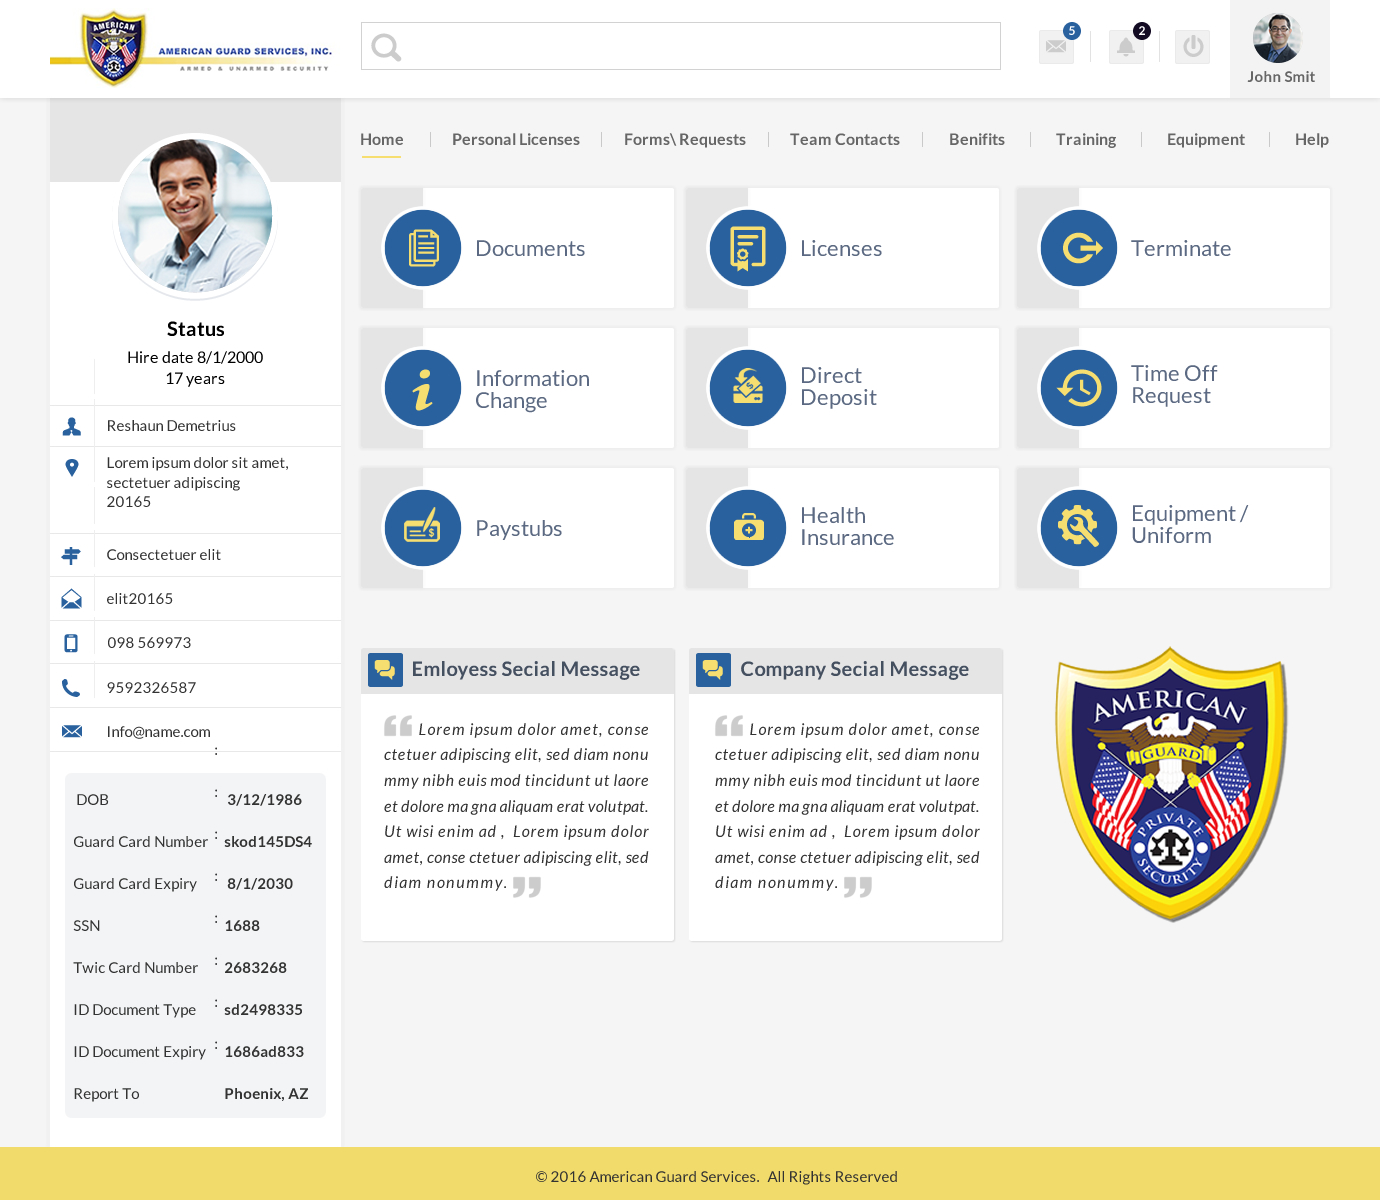
Task: Switch to Forms\ Requests tab
Action: pos(685,140)
